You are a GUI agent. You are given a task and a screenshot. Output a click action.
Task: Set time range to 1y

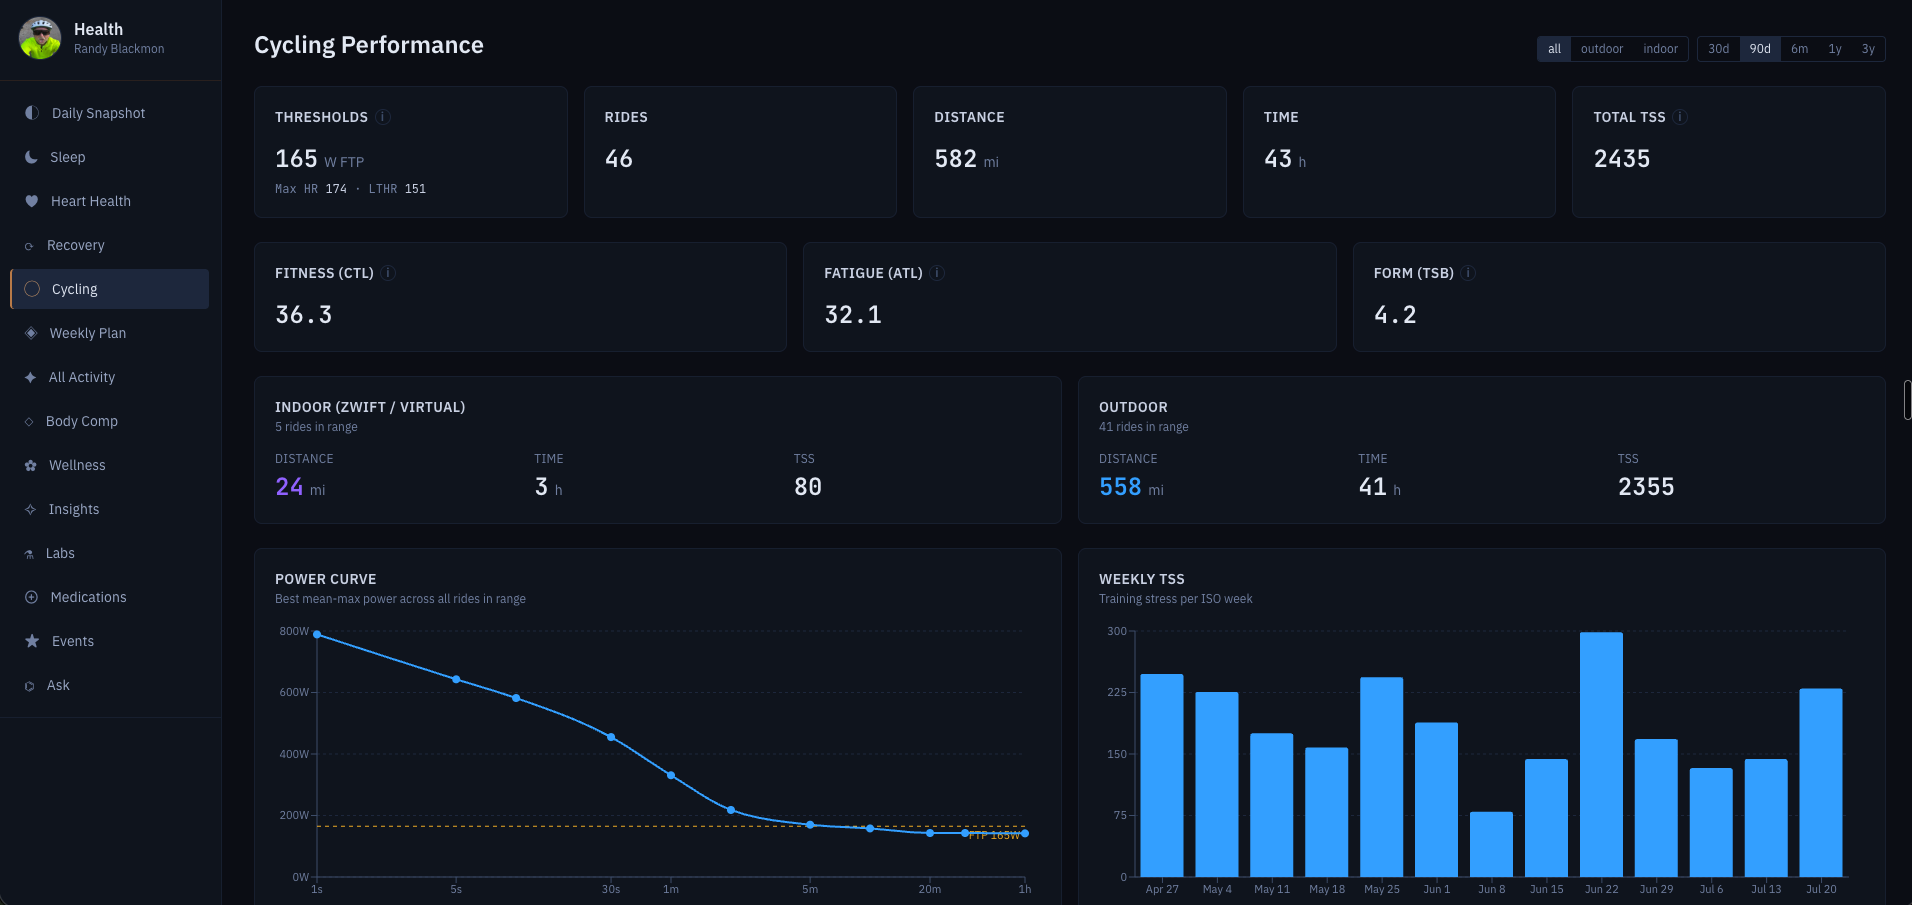[1835, 49]
